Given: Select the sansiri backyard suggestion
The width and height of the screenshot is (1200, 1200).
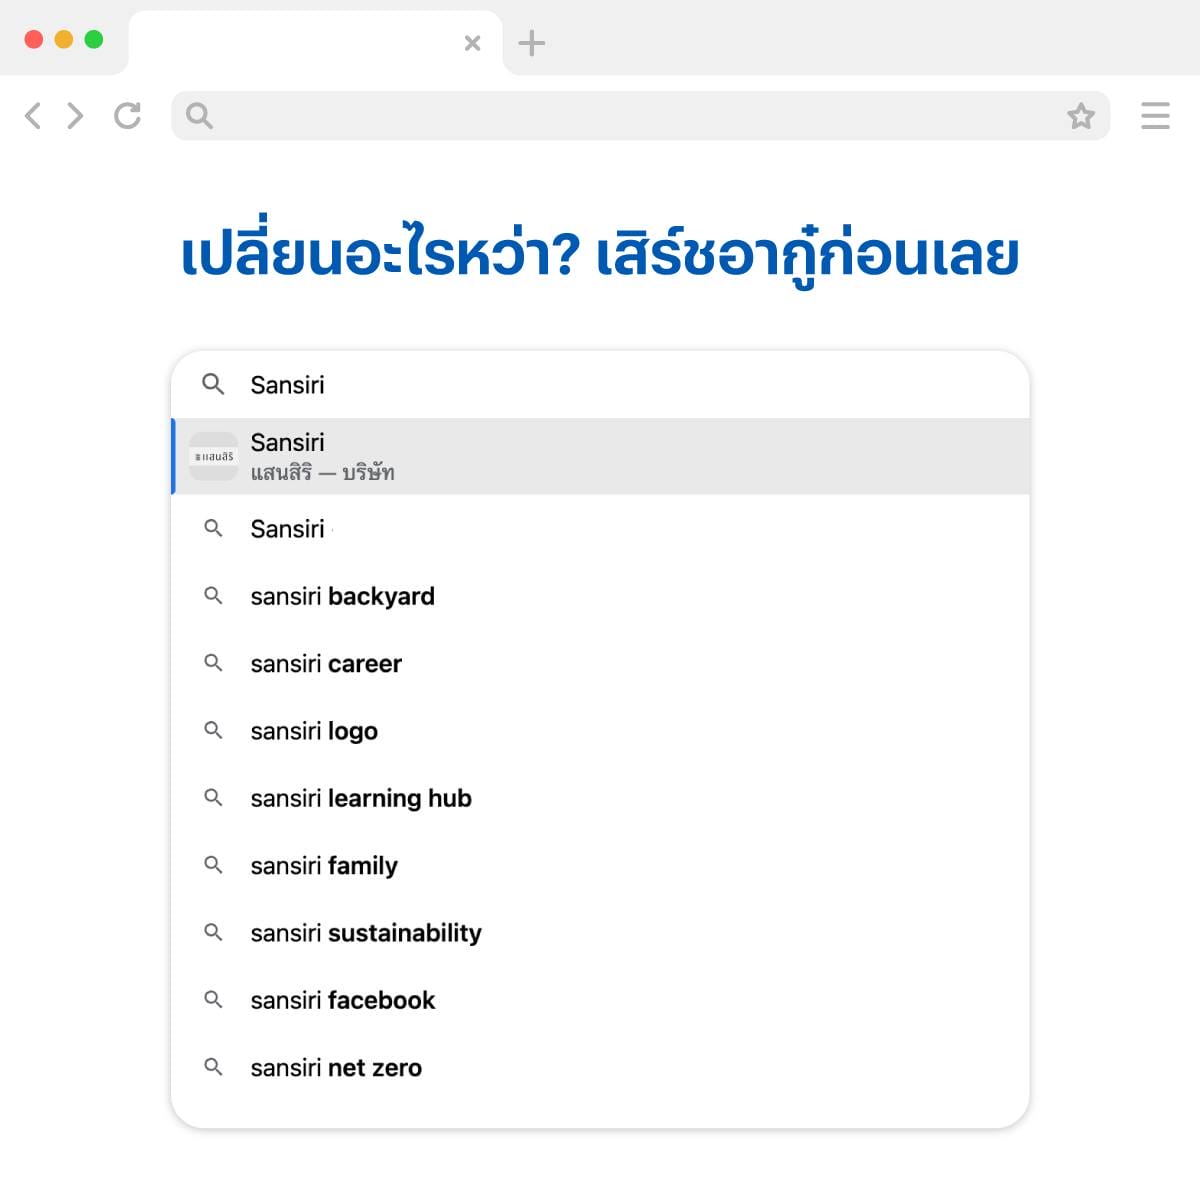Looking at the screenshot, I should tap(342, 596).
